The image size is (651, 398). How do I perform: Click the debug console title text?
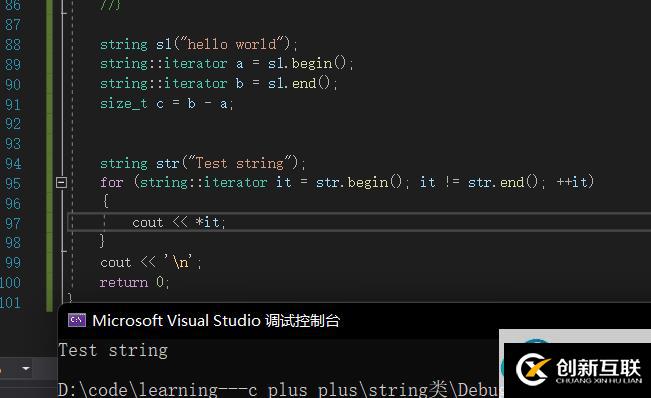pos(216,320)
